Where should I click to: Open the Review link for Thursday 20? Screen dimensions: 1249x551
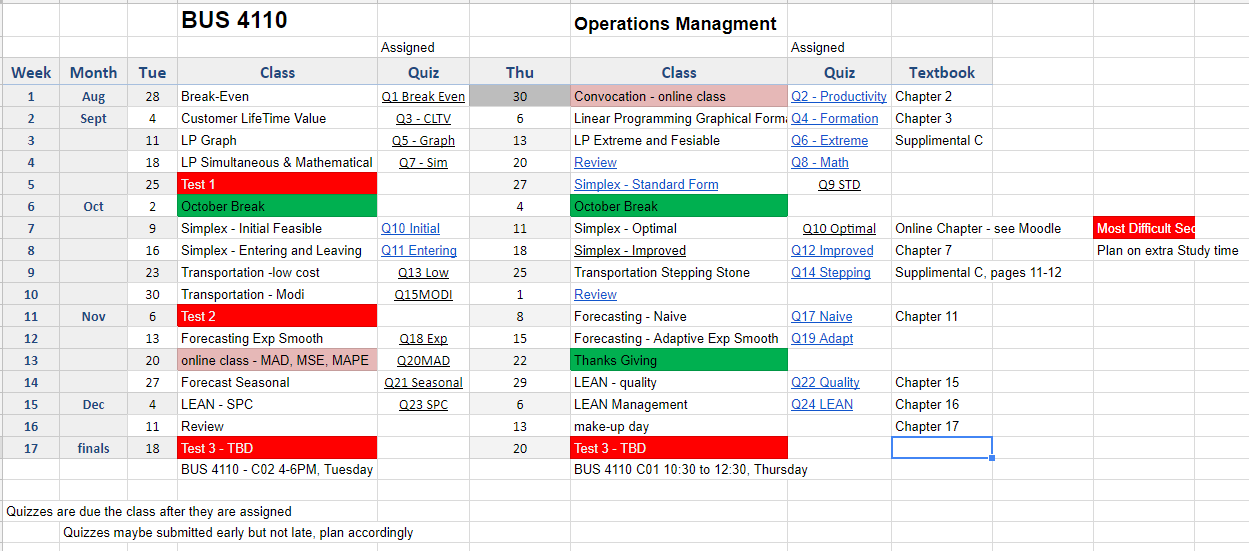point(595,163)
